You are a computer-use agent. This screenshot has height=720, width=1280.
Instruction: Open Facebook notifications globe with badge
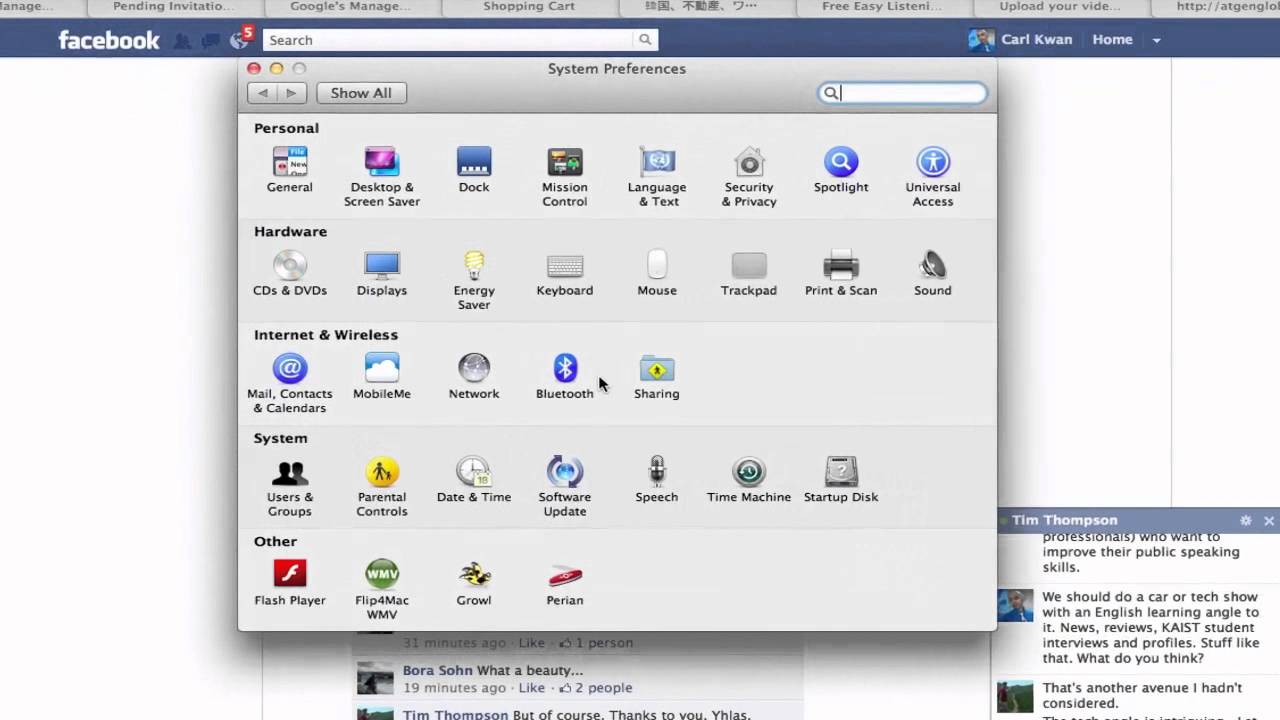[x=240, y=39]
